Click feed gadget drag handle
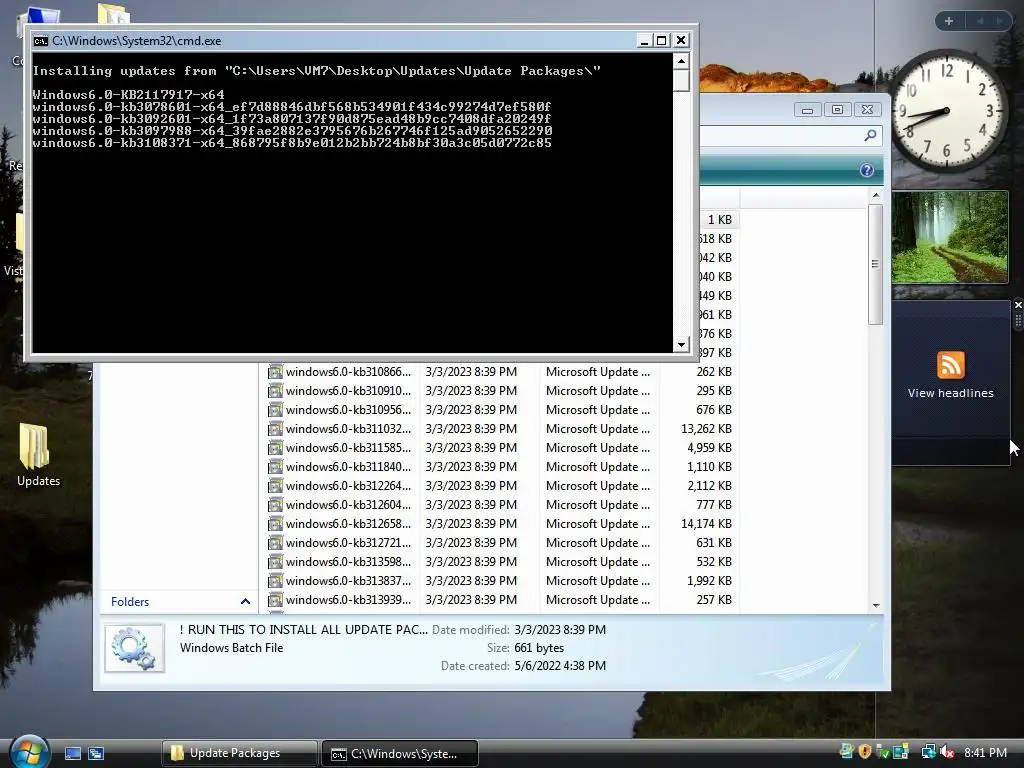1024x768 pixels. (x=1017, y=321)
